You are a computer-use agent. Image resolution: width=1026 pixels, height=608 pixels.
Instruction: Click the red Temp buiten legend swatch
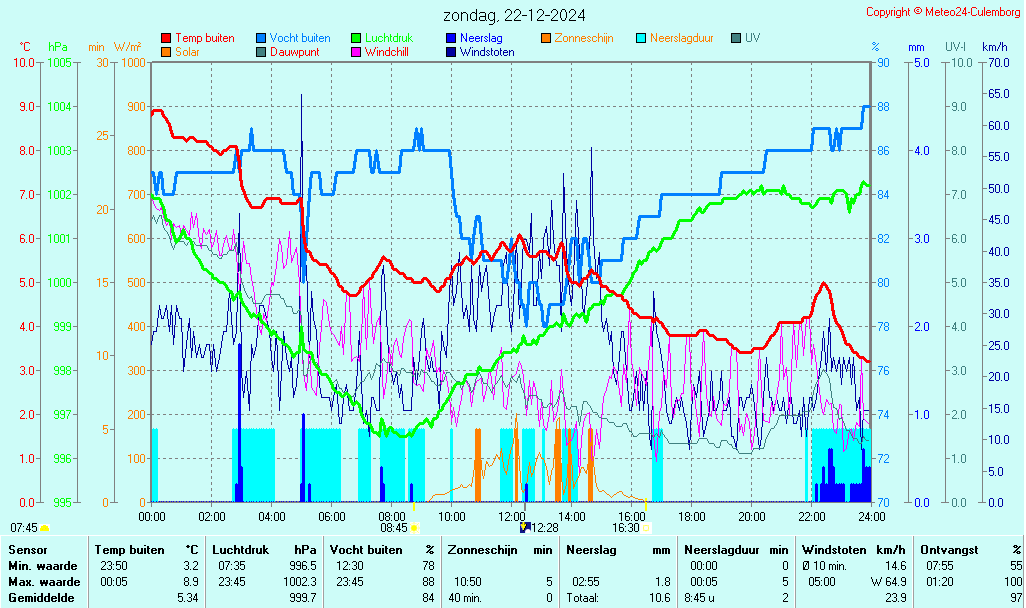tap(166, 38)
